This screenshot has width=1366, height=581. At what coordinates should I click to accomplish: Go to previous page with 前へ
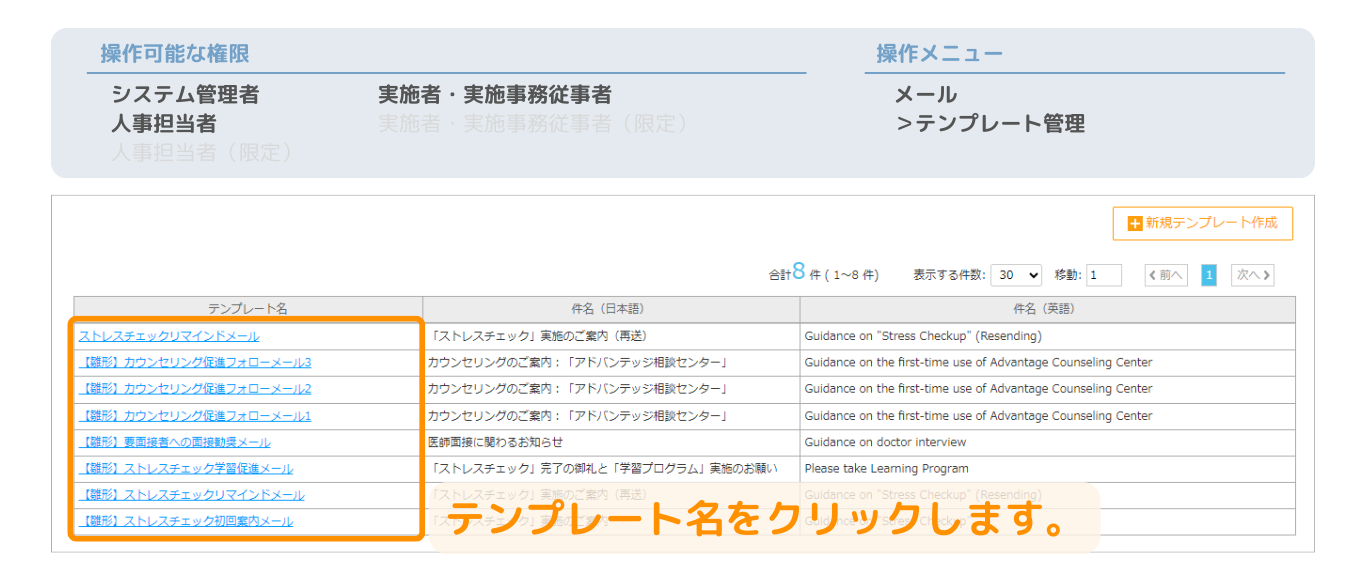click(x=1166, y=275)
